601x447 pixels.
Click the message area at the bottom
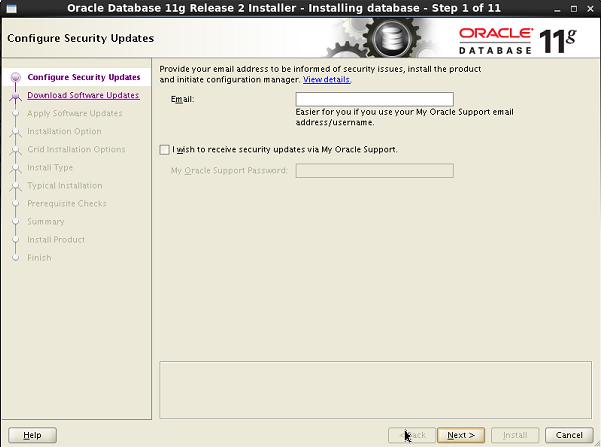tap(375, 389)
